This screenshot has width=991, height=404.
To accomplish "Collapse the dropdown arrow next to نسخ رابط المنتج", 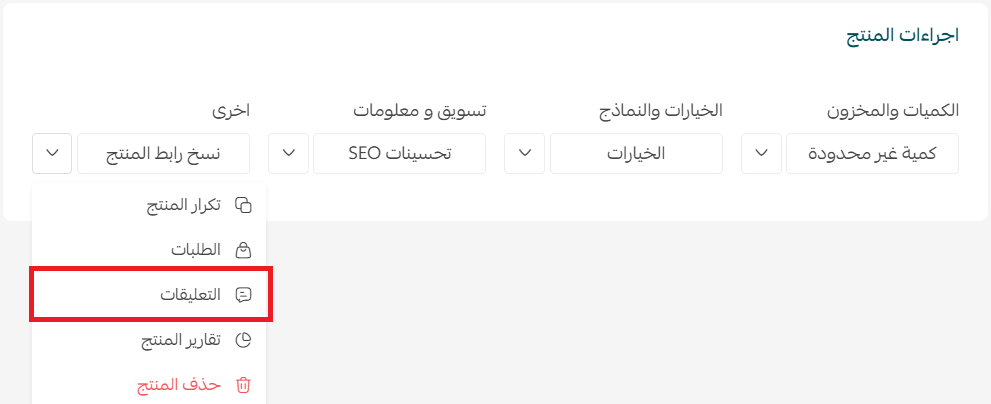I will [52, 153].
